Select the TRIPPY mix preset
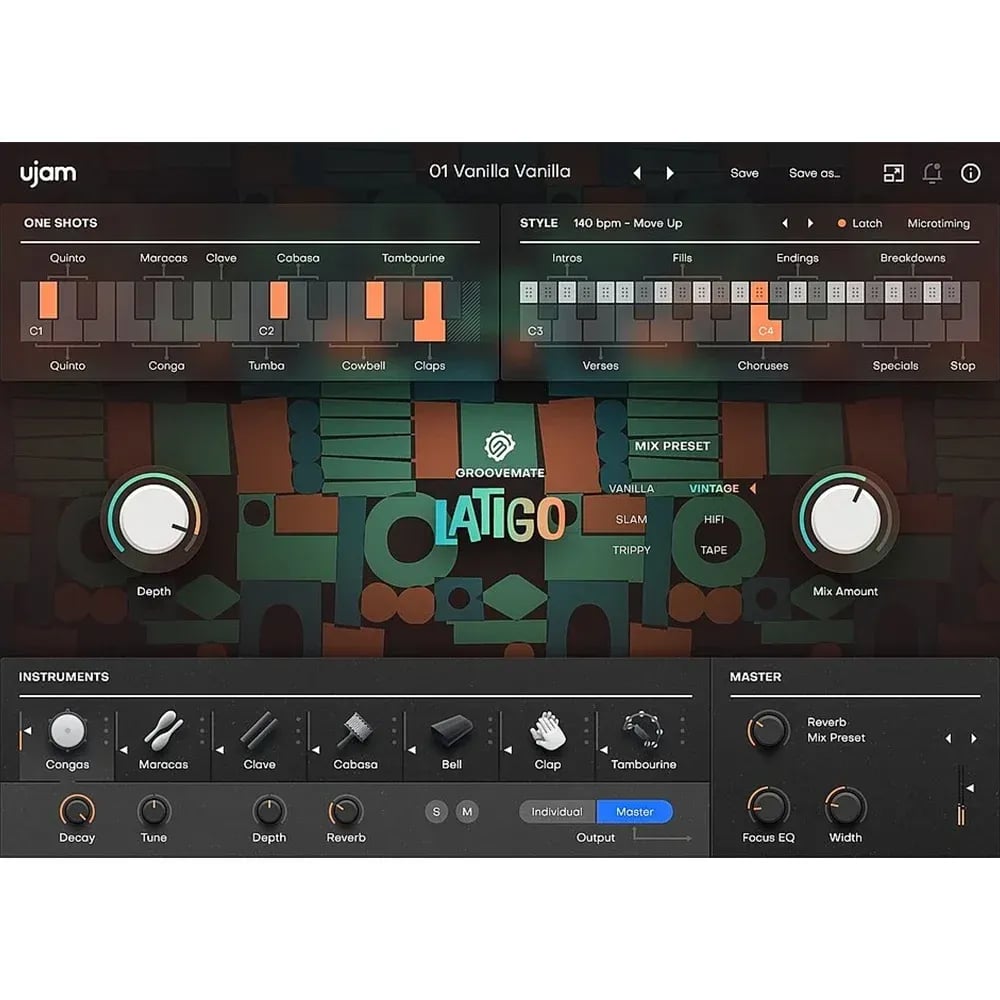 631,550
